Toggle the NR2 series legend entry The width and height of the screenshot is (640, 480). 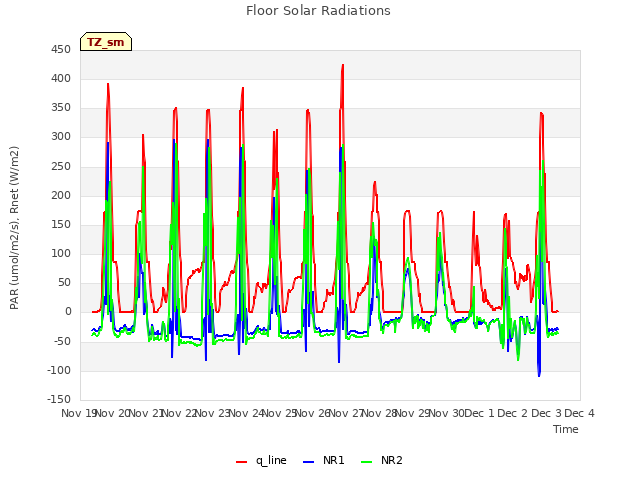point(382,460)
